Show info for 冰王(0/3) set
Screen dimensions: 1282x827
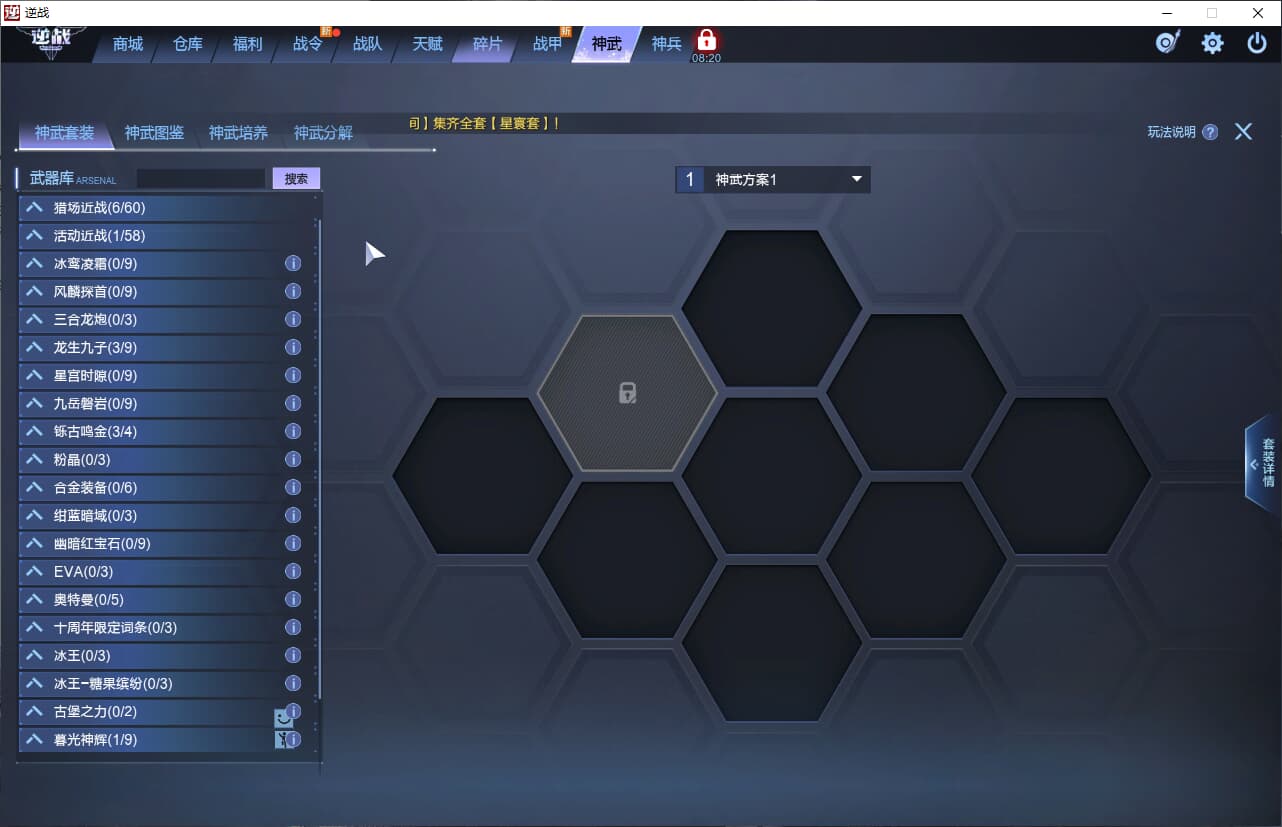pyautogui.click(x=293, y=656)
